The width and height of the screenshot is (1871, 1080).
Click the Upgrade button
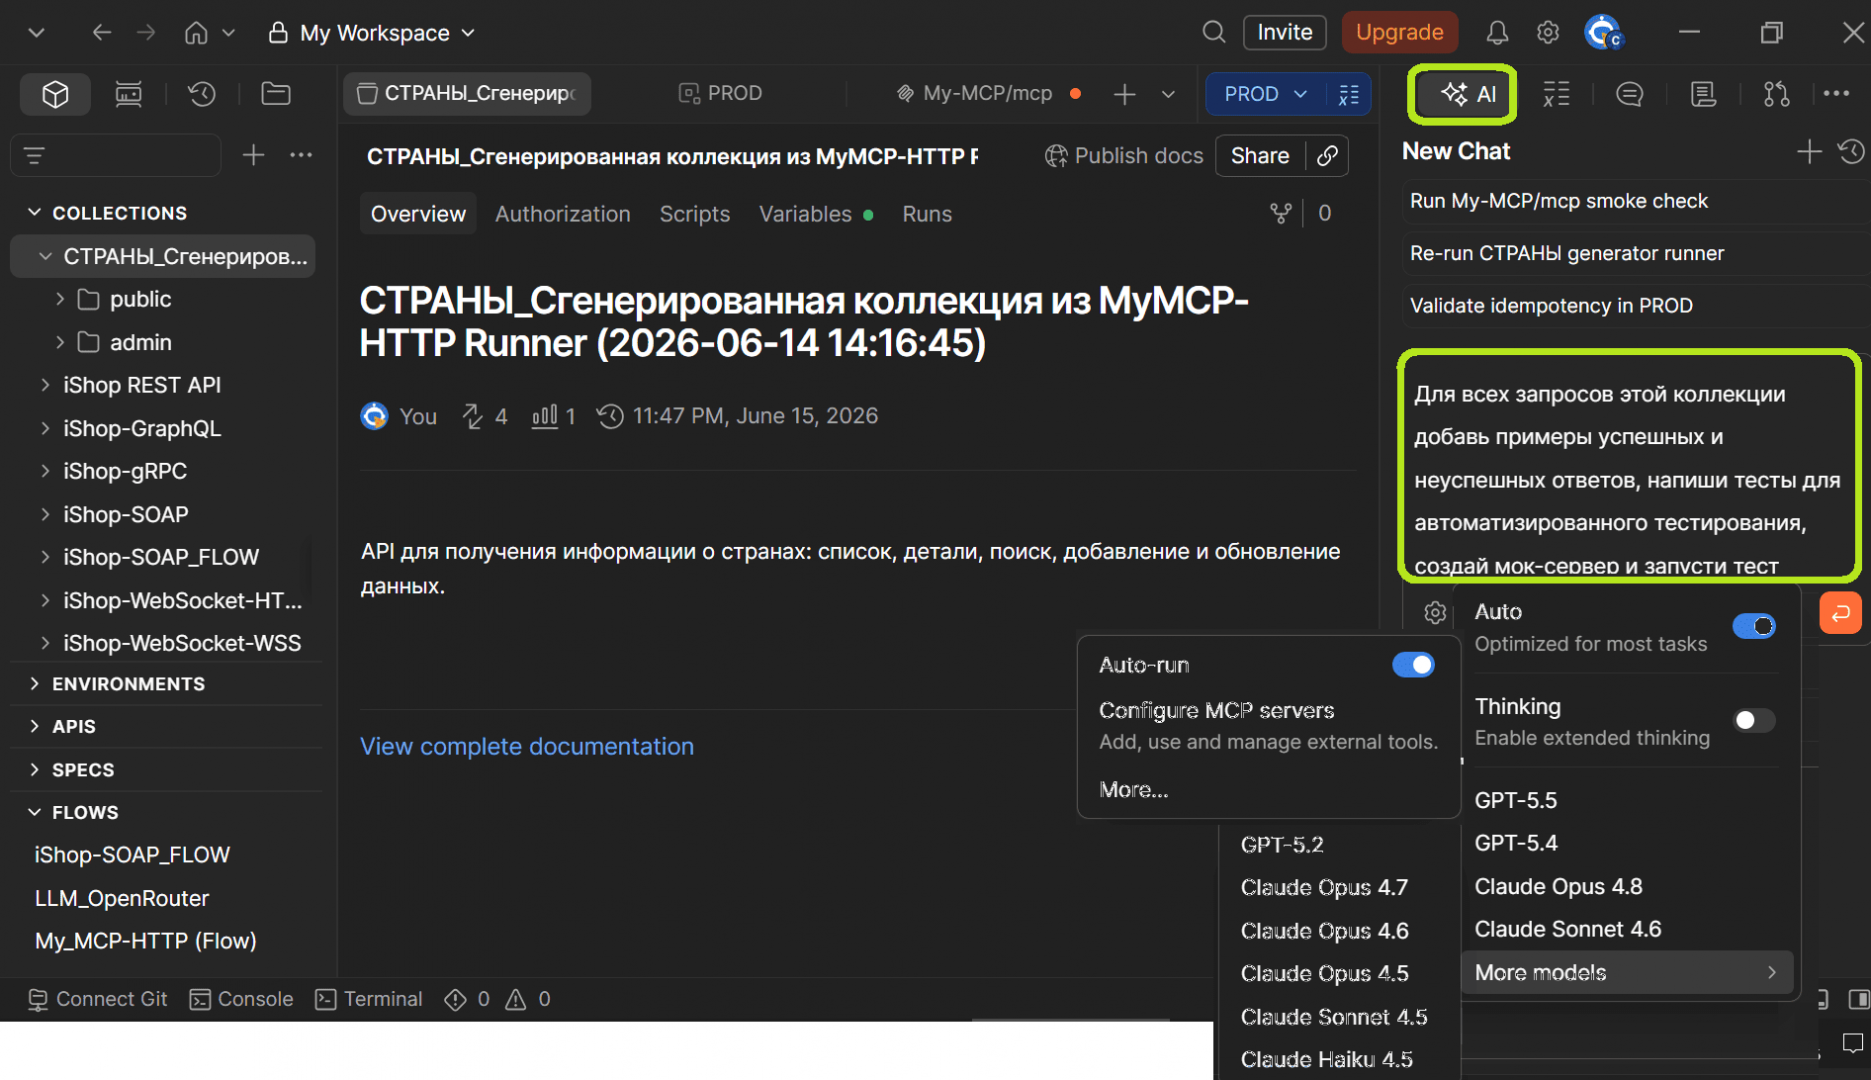[1398, 32]
